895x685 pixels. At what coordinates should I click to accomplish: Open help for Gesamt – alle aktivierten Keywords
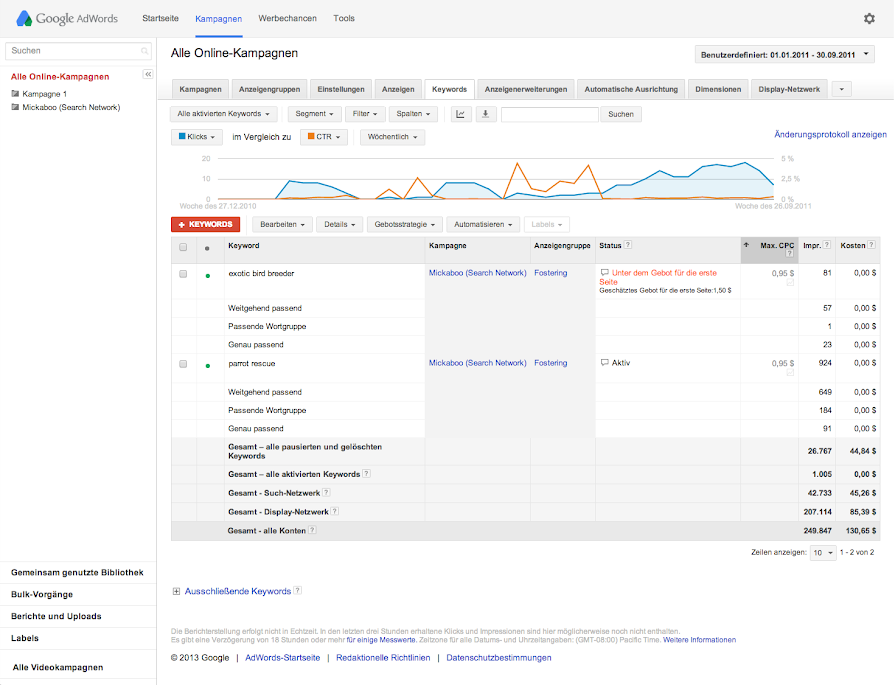tap(366, 473)
